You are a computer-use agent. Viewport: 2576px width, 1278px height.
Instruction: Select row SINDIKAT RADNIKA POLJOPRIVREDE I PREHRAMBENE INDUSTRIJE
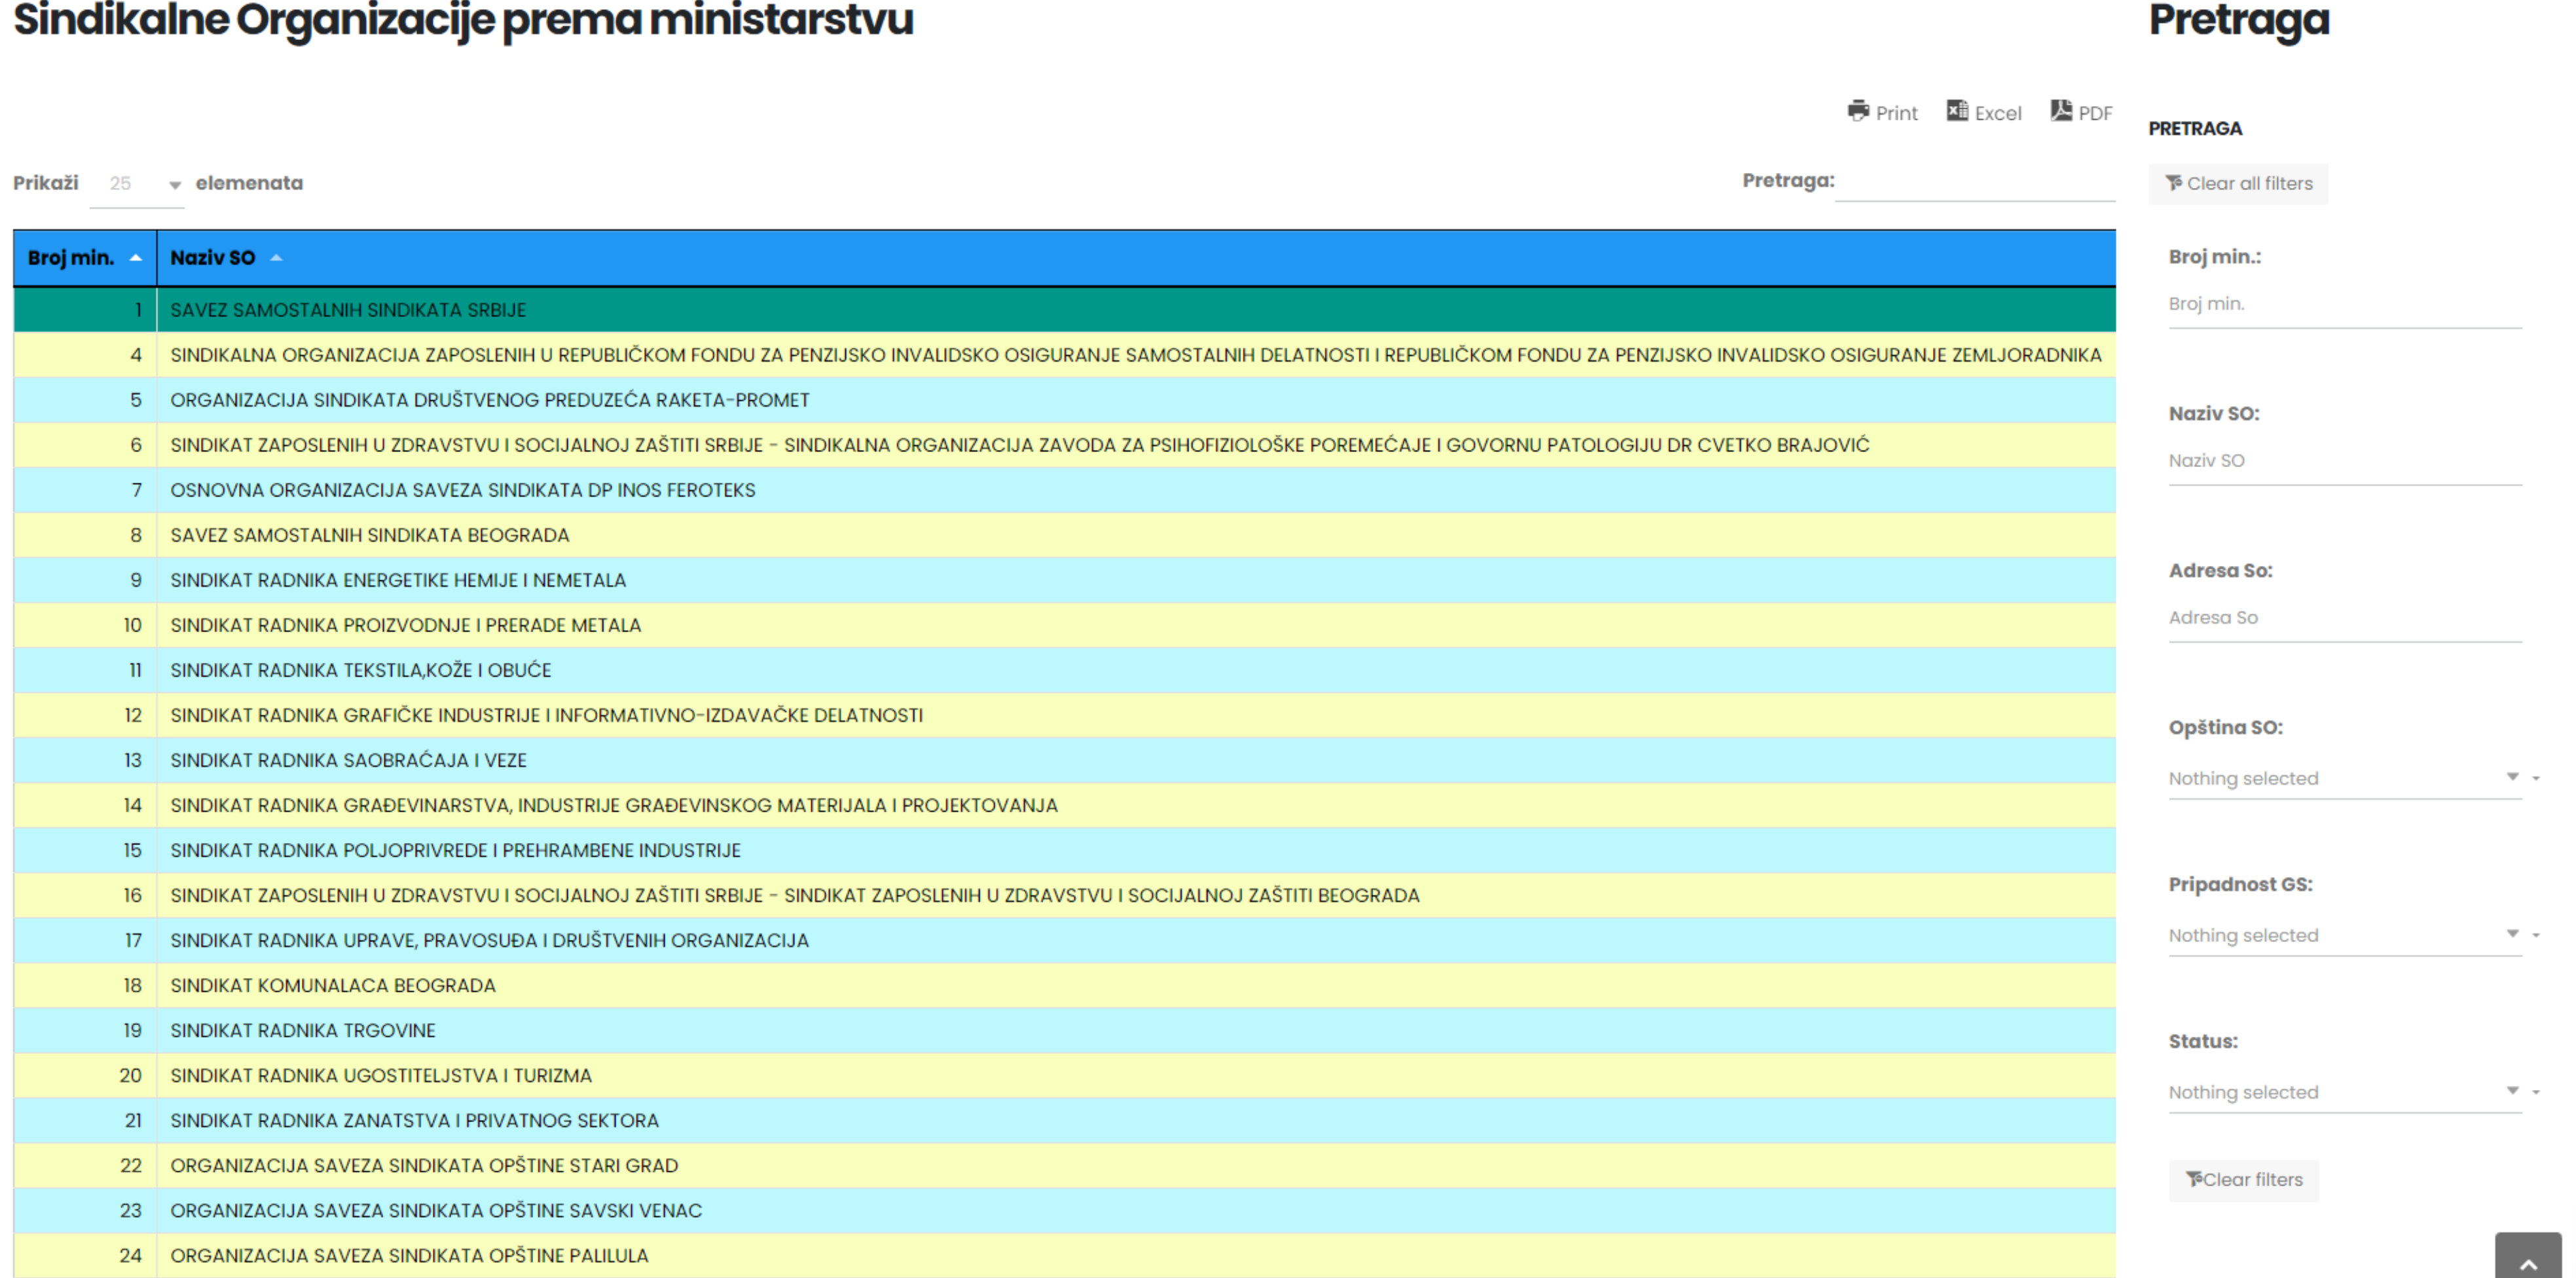(x=1065, y=850)
